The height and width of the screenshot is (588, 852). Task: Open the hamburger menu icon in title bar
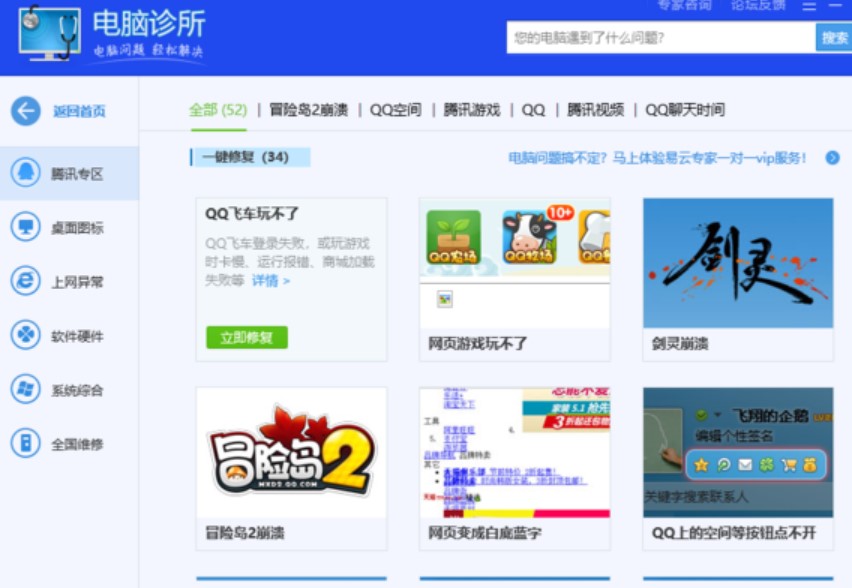pos(809,6)
